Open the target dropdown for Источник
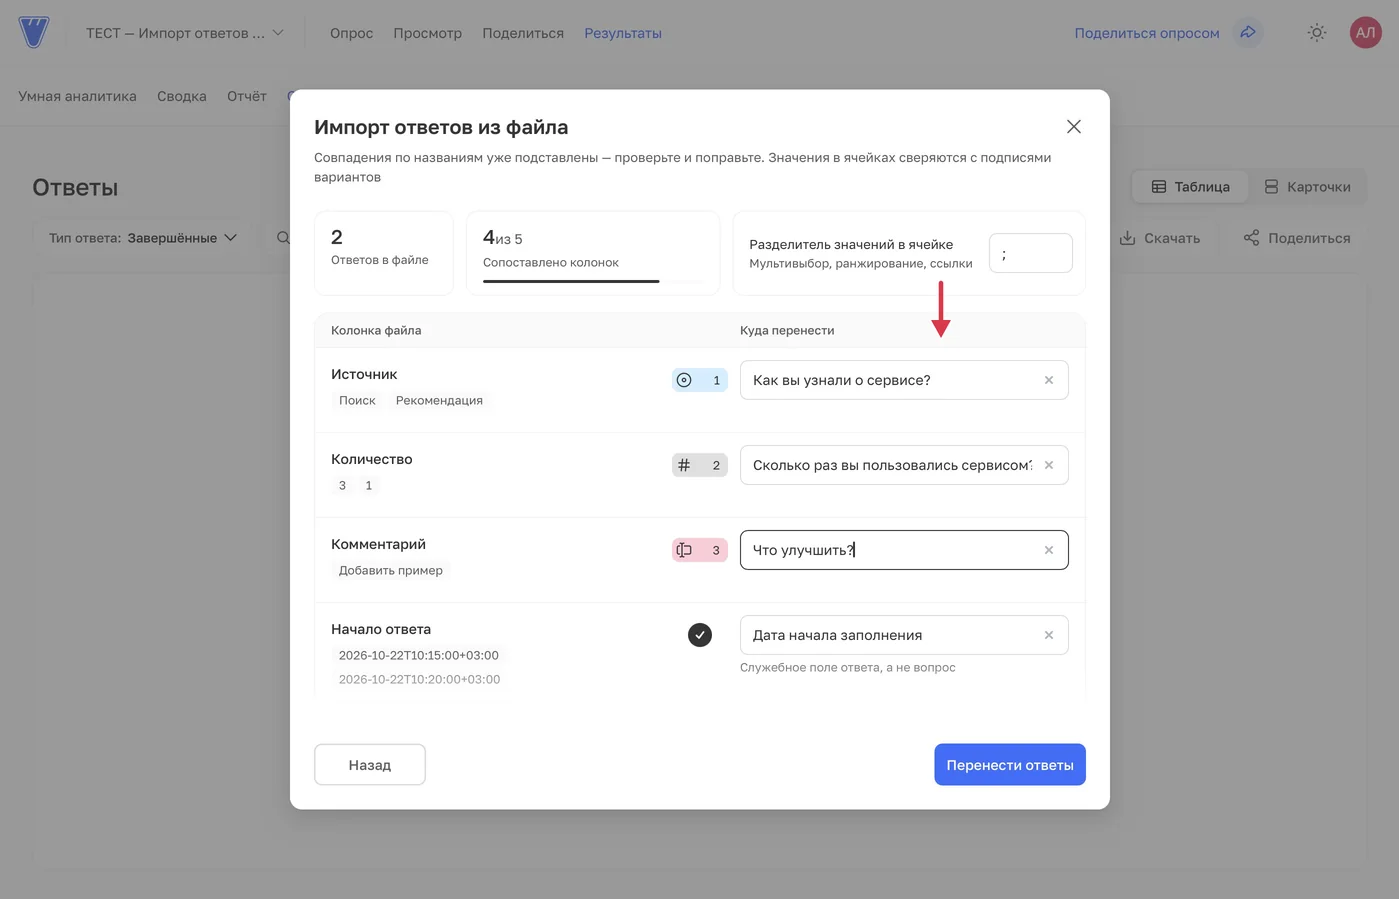Viewport: 1399px width, 899px height. point(904,380)
